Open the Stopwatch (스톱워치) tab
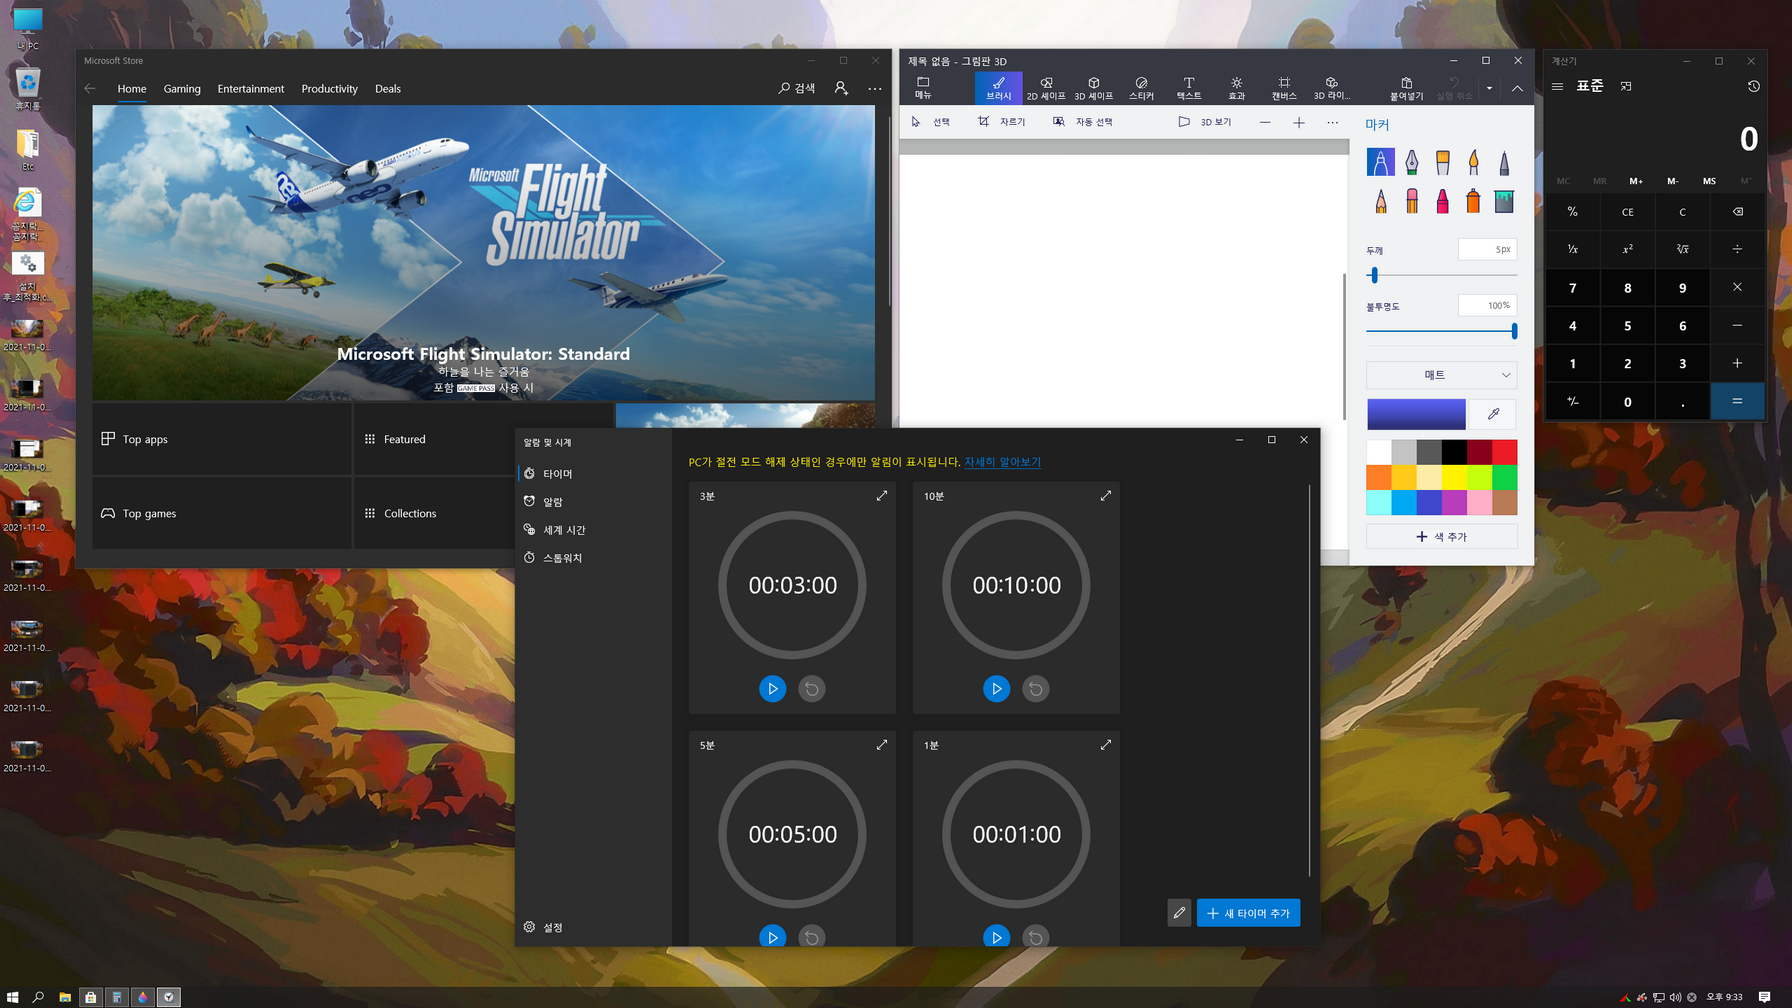This screenshot has width=1792, height=1008. [594, 558]
